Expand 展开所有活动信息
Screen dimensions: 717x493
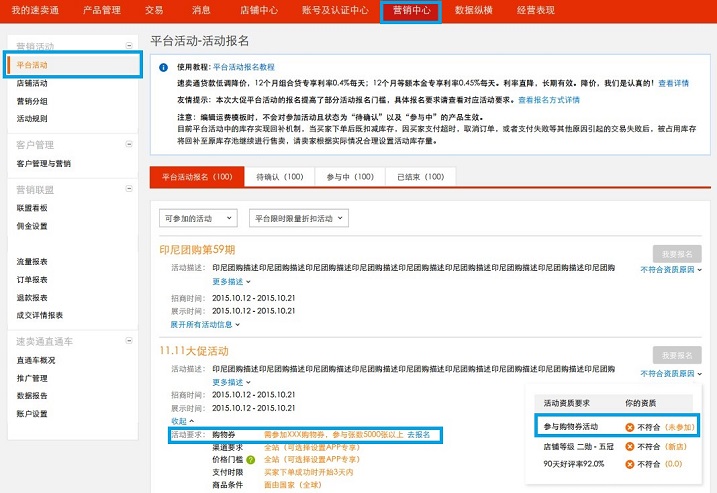(x=205, y=325)
